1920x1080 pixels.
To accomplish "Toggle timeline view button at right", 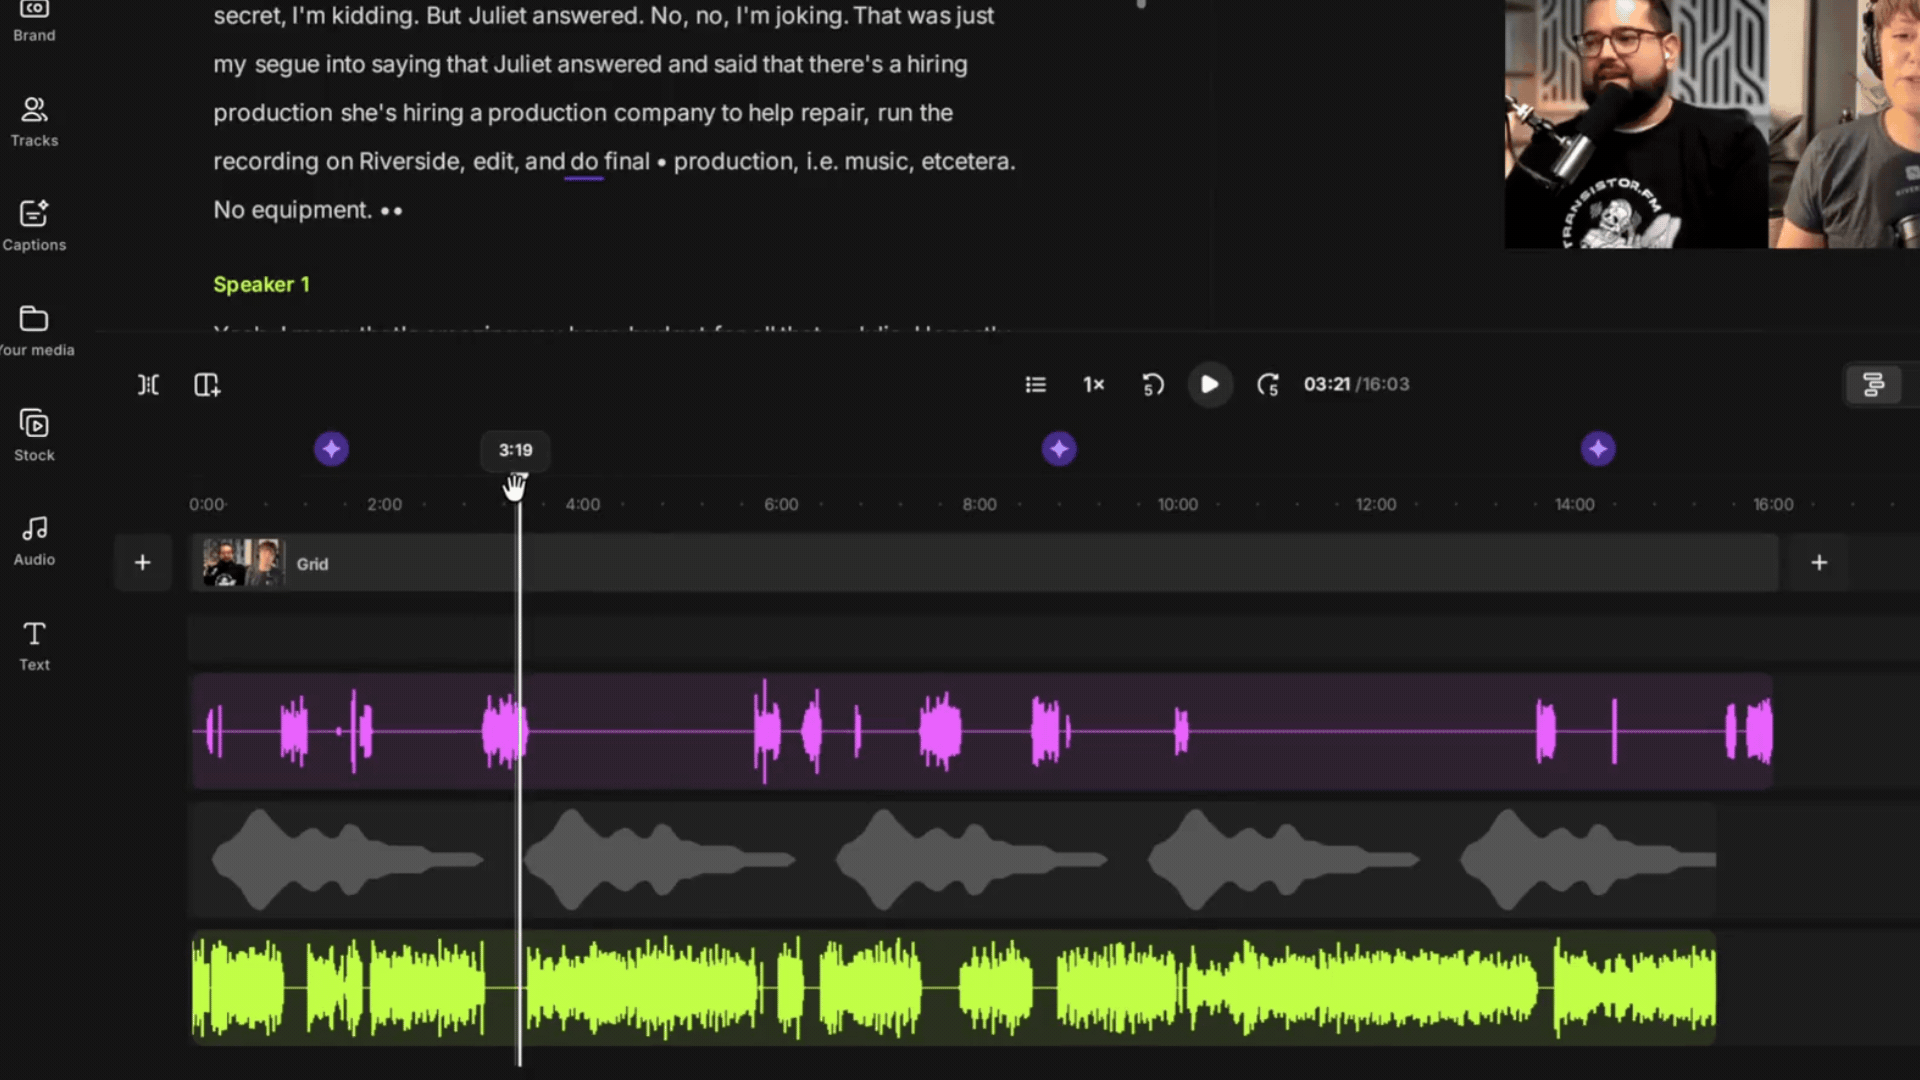I will coord(1873,385).
